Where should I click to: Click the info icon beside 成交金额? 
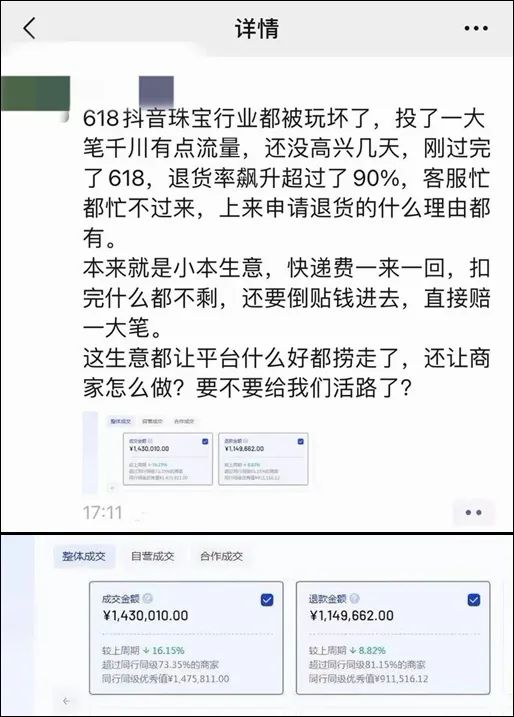coord(148,598)
